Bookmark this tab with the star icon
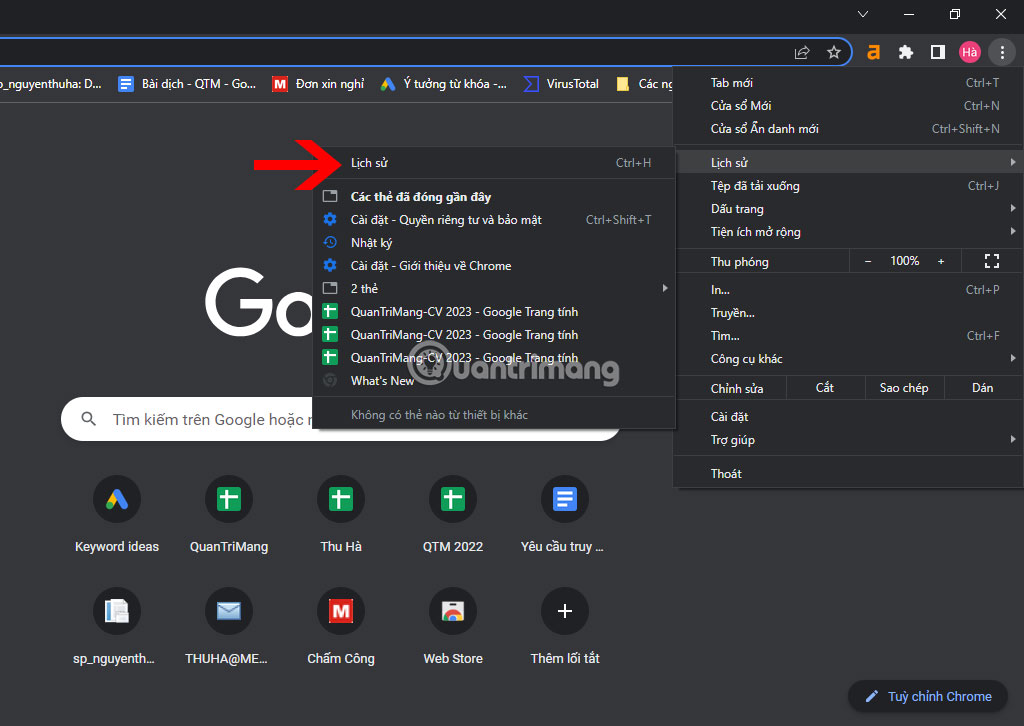Image resolution: width=1024 pixels, height=726 pixels. point(834,53)
